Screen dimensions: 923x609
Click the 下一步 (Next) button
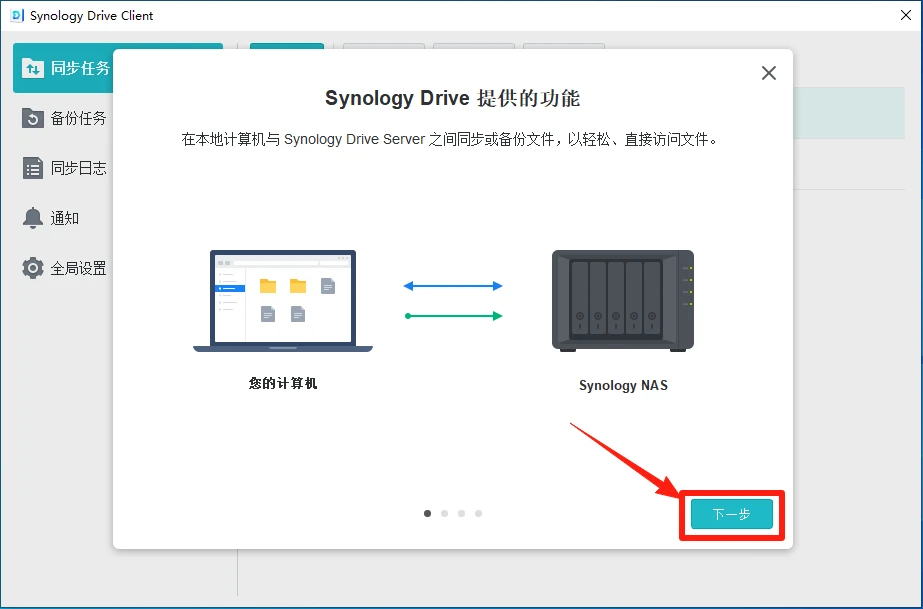click(x=732, y=514)
